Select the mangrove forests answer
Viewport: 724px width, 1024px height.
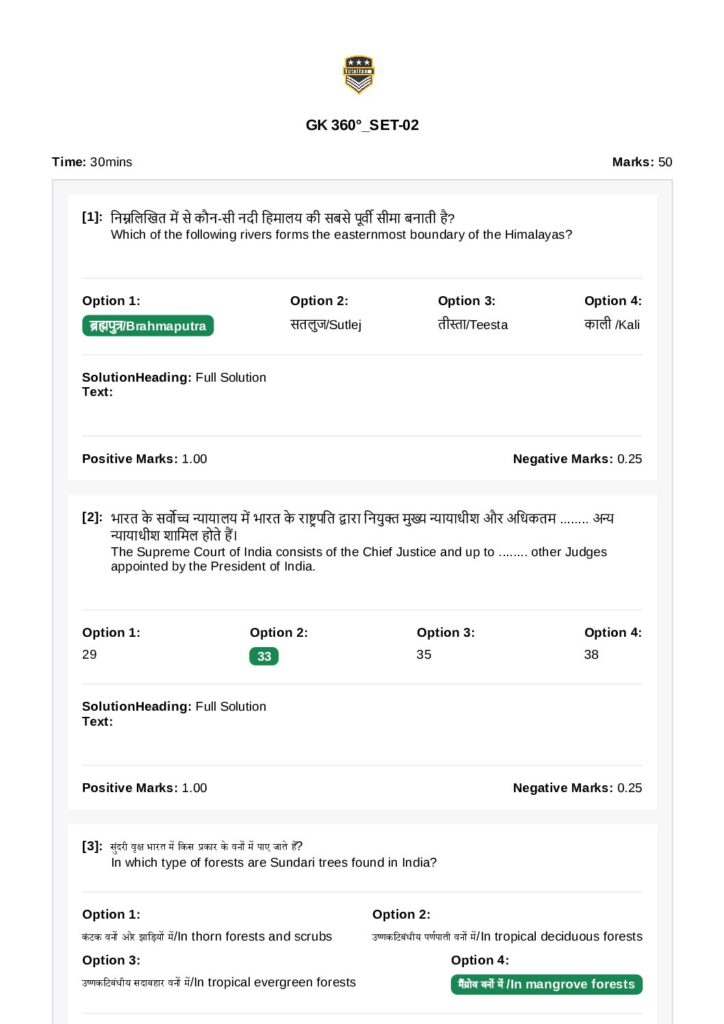click(546, 985)
